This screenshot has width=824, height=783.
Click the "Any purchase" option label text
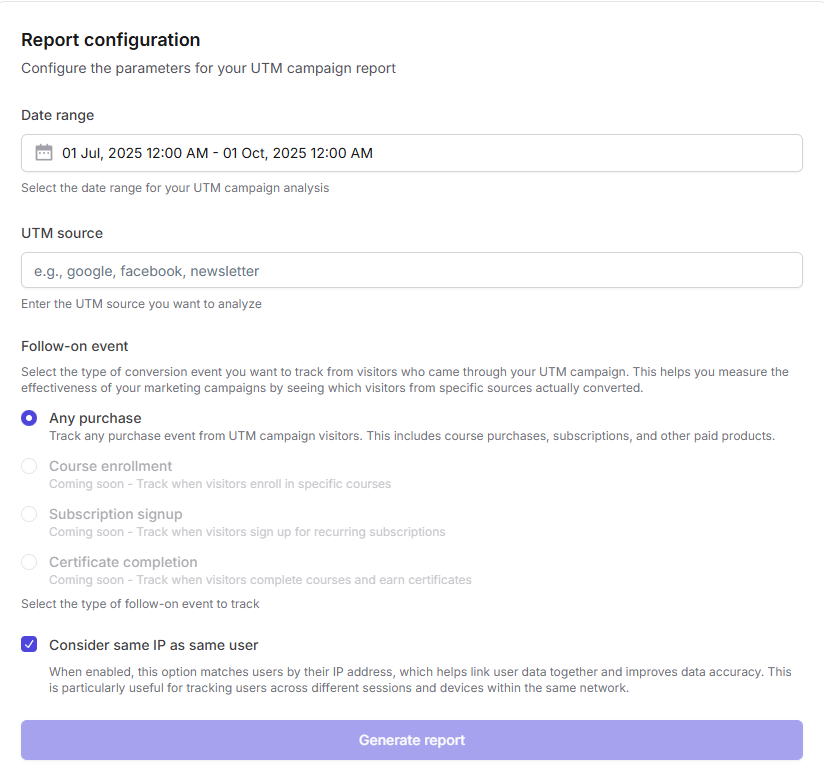tap(95, 418)
